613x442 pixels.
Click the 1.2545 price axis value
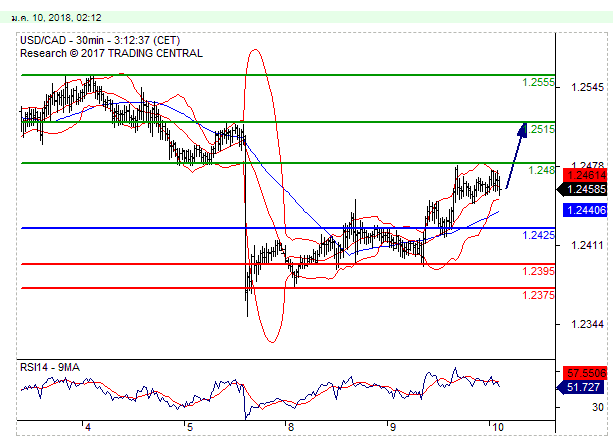(x=587, y=87)
